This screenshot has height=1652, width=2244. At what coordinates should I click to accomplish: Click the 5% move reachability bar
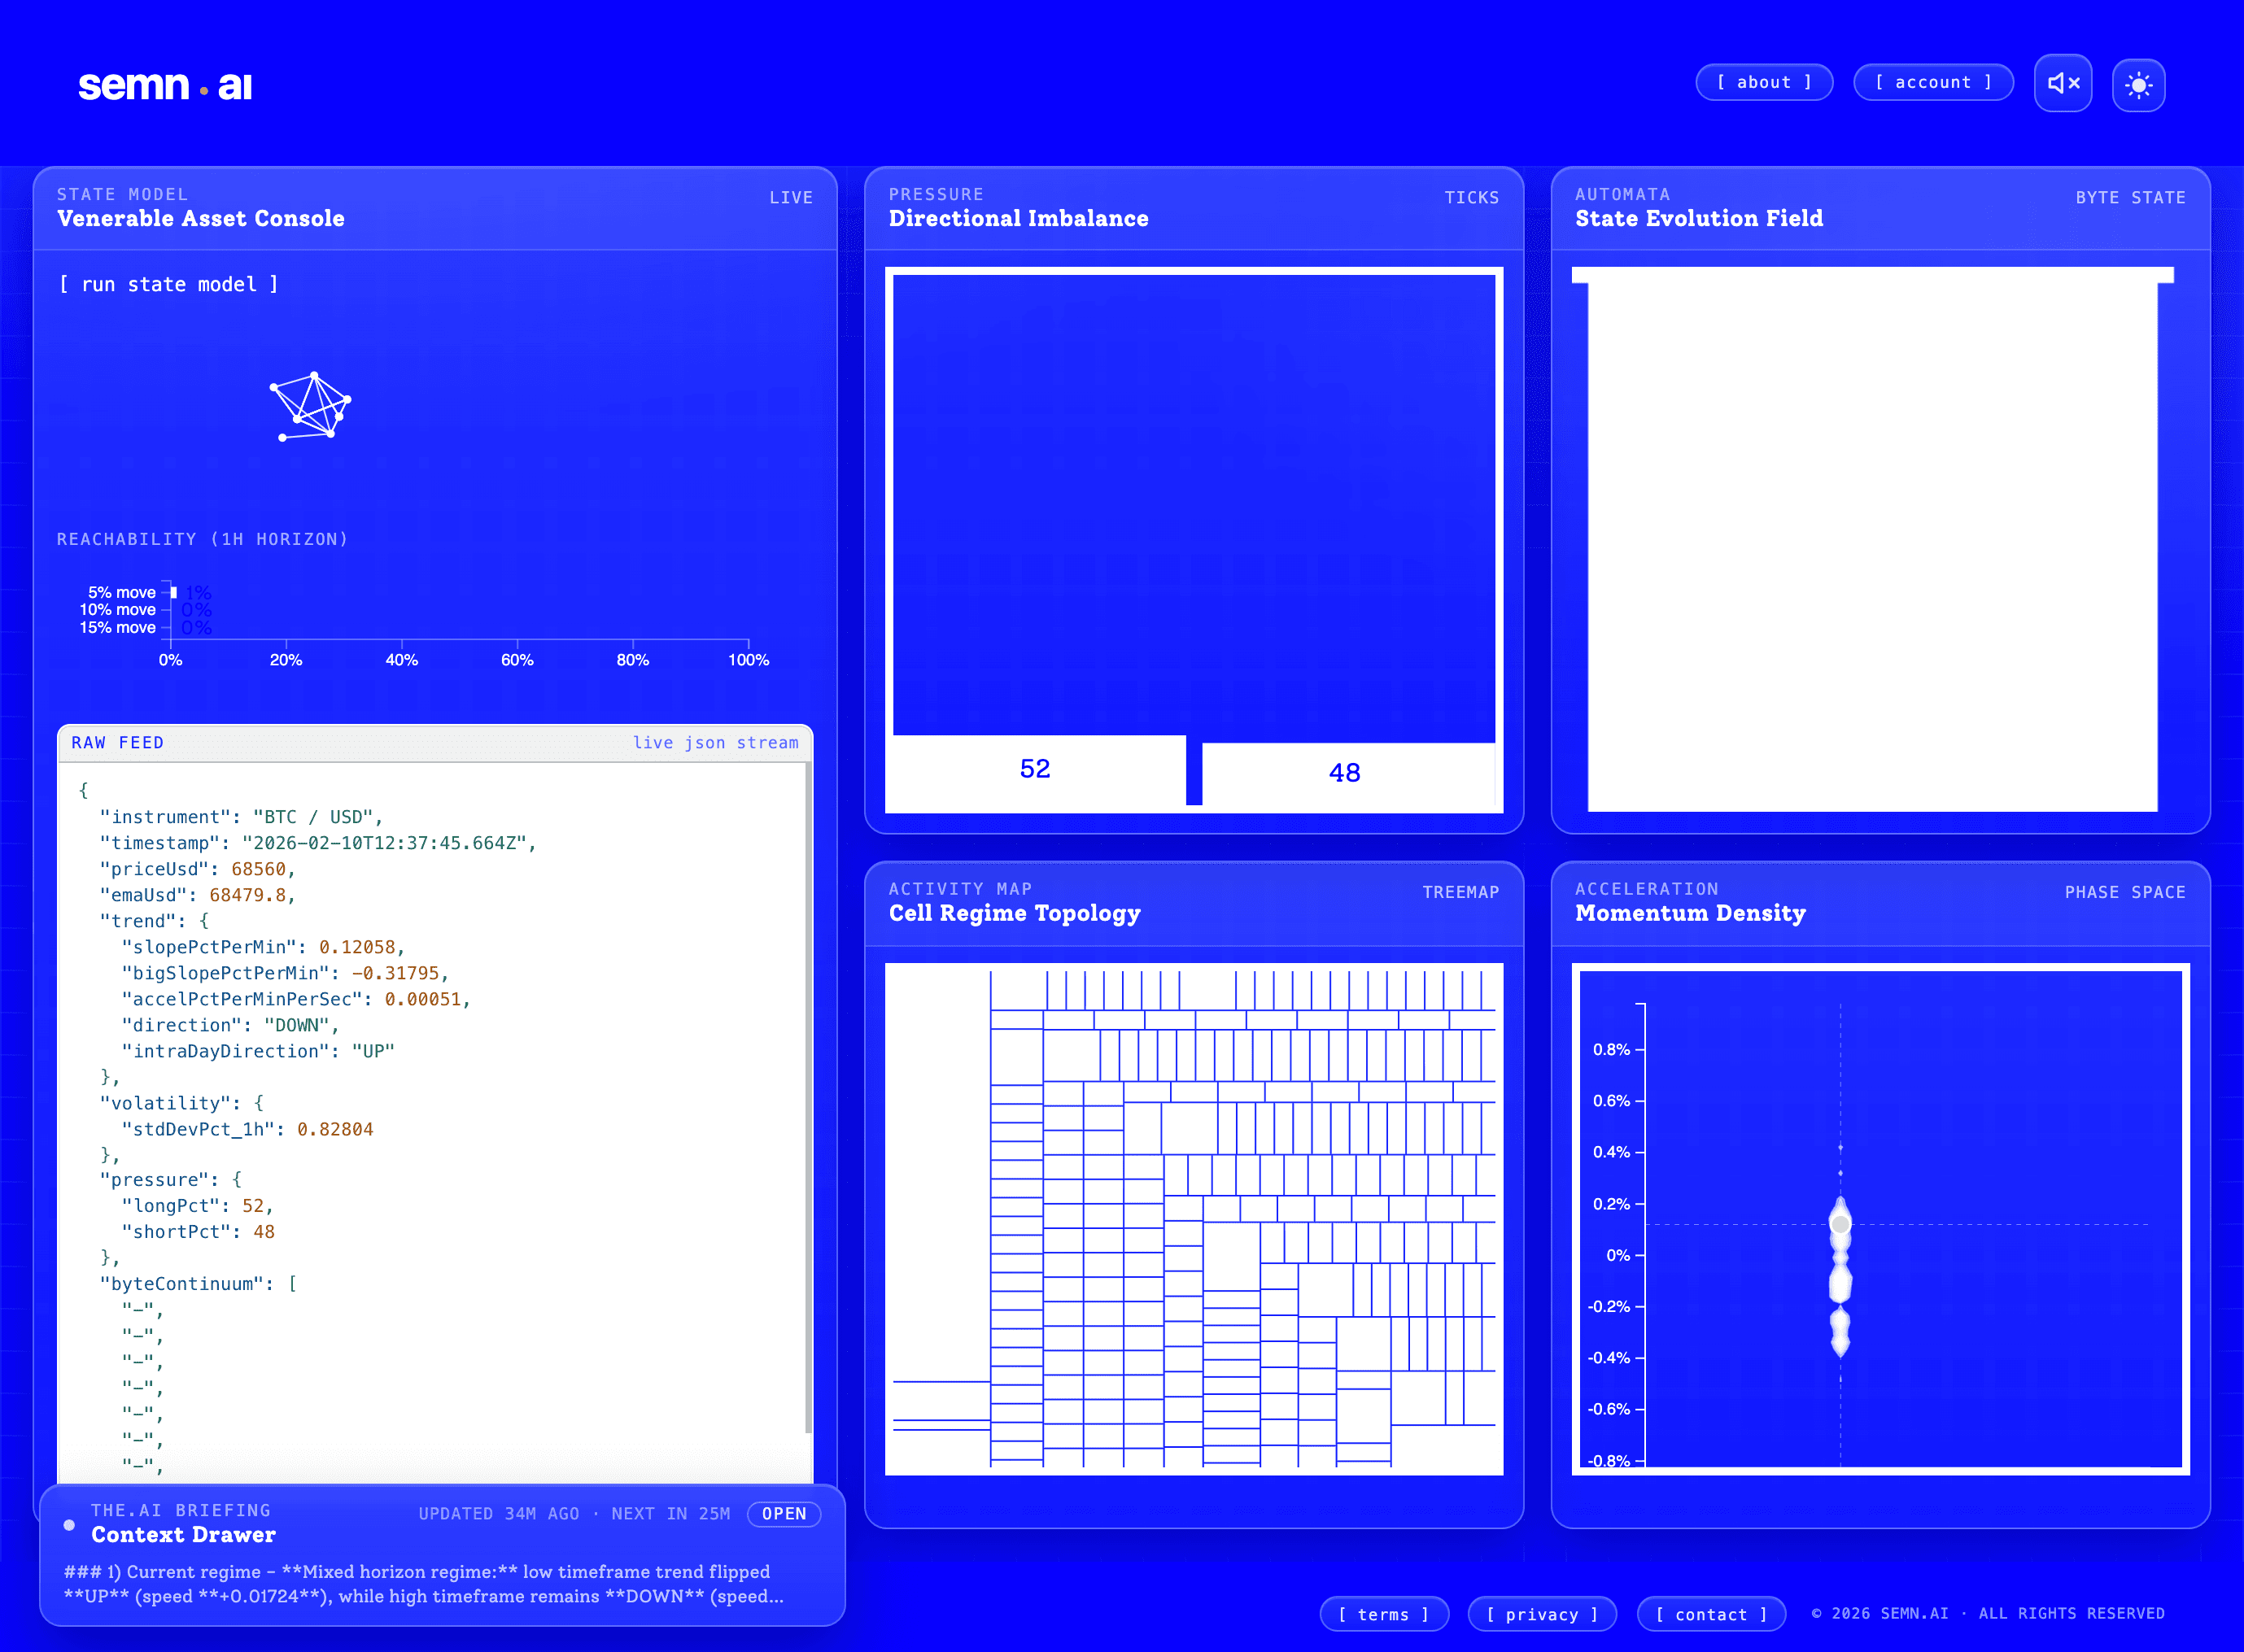(x=173, y=592)
